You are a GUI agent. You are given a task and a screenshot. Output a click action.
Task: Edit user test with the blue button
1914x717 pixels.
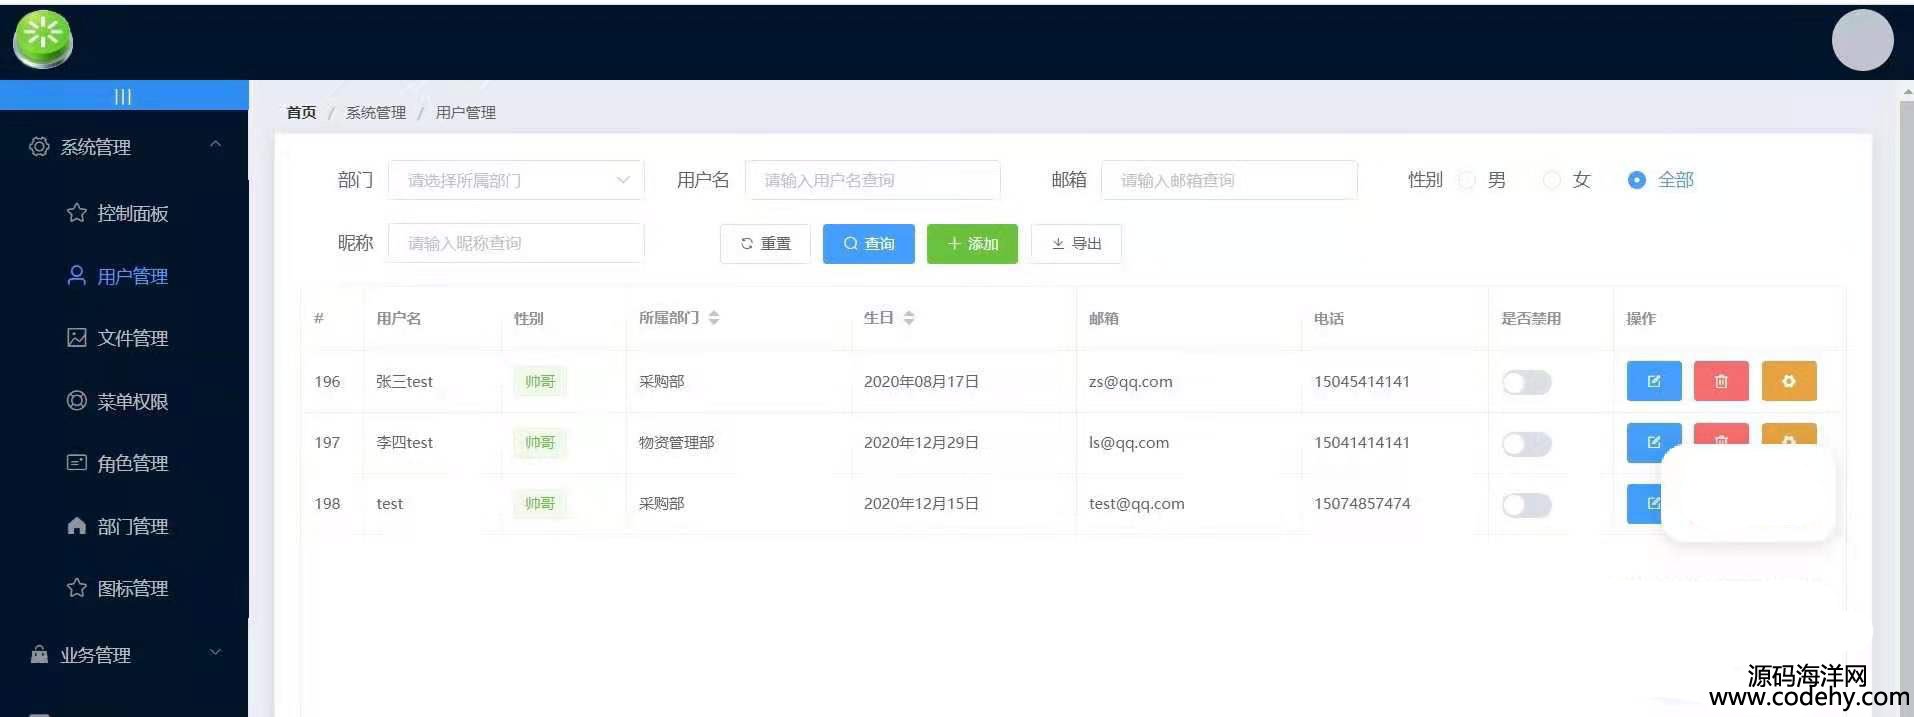pyautogui.click(x=1645, y=503)
